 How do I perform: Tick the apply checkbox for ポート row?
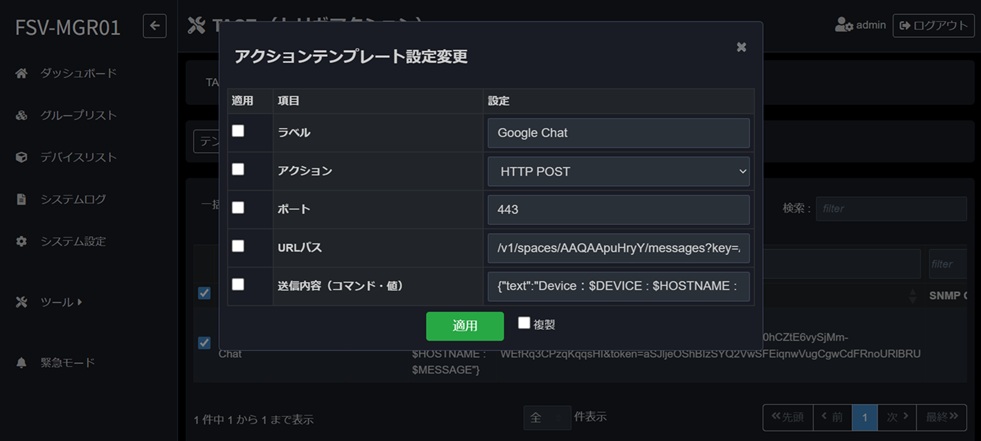[238, 208]
